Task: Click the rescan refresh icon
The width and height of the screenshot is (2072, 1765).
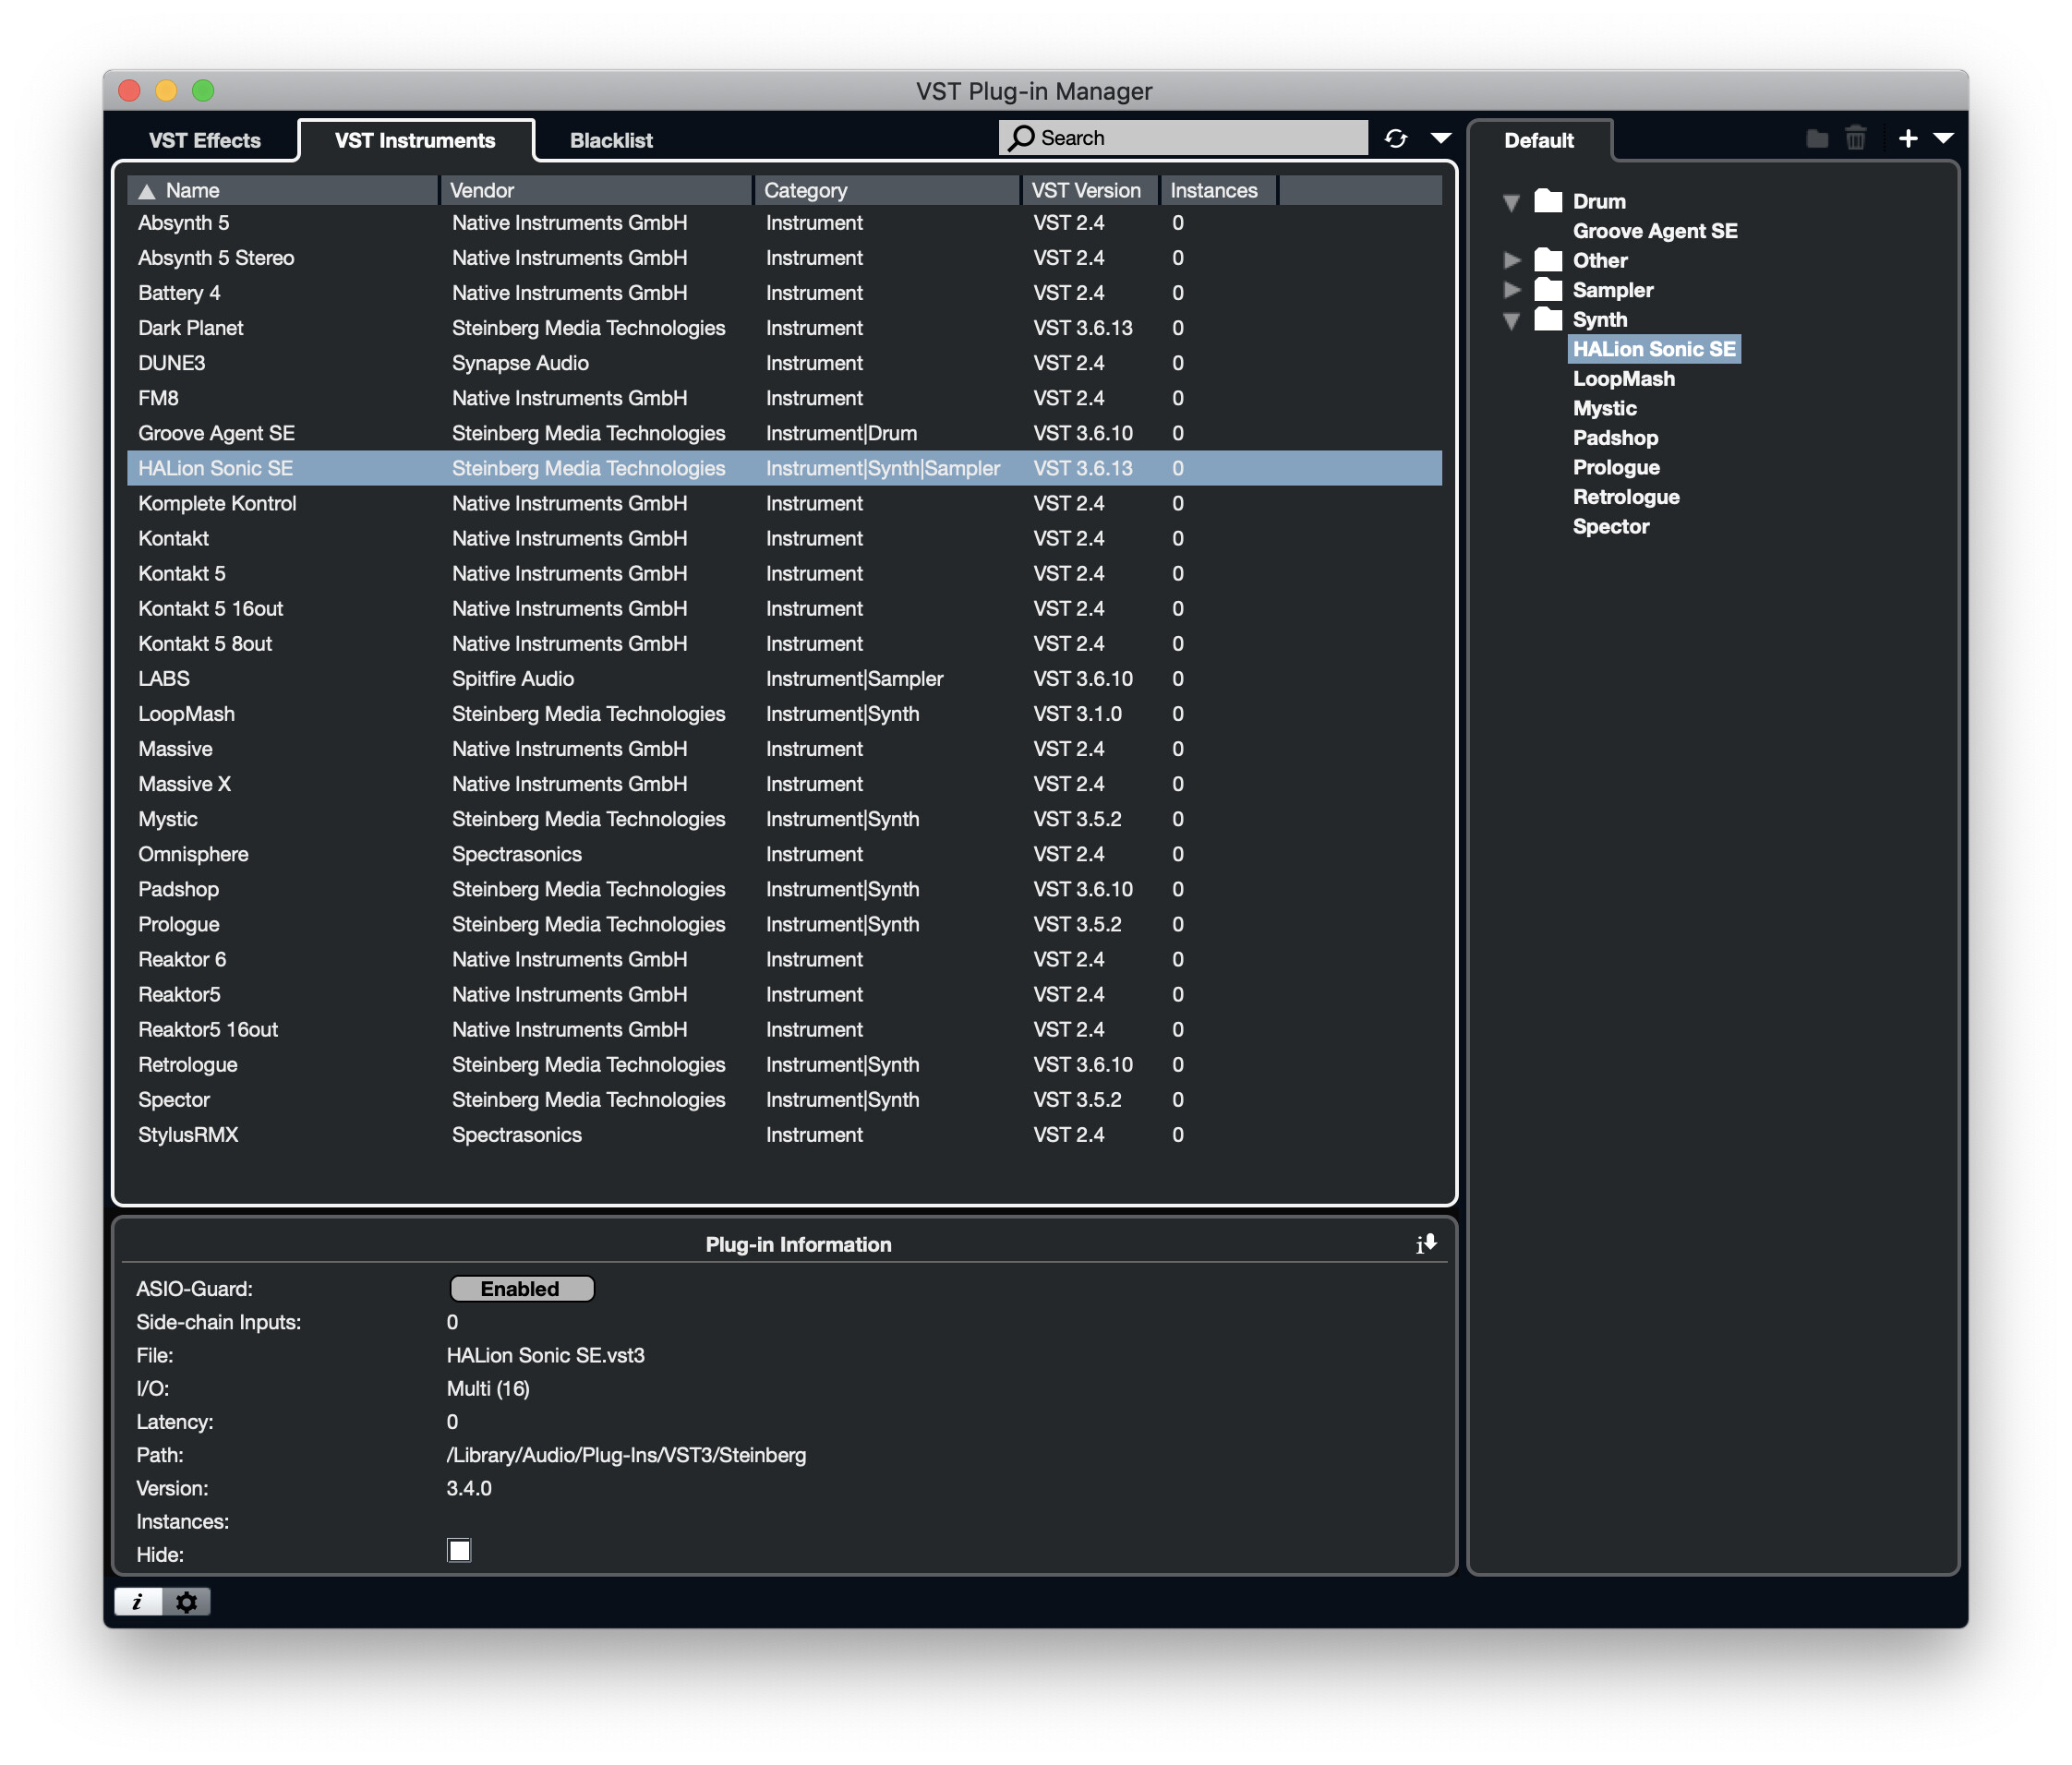Action: pyautogui.click(x=1395, y=138)
